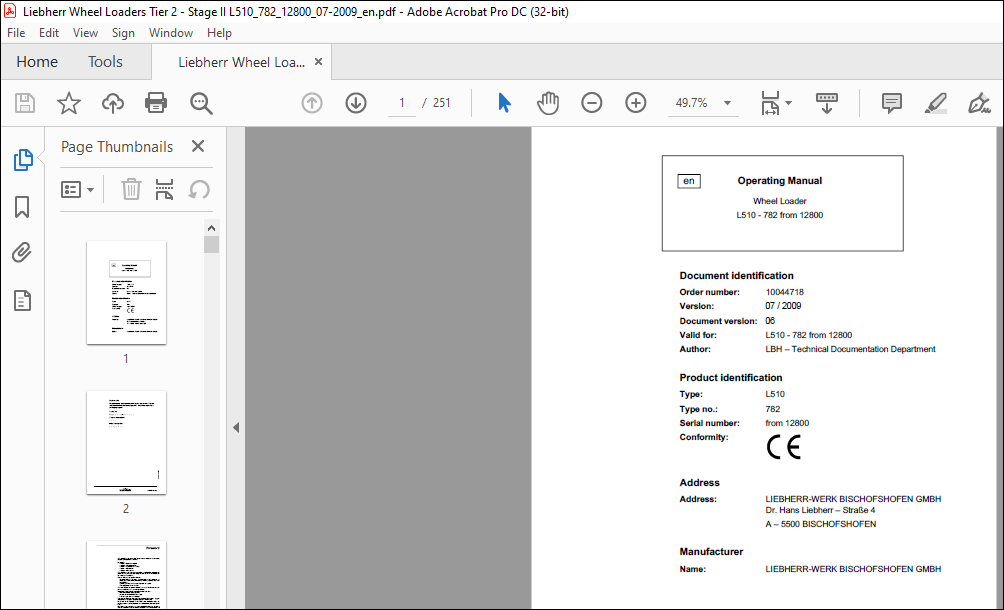
Task: Delete selected page with trash icon
Action: tap(131, 189)
